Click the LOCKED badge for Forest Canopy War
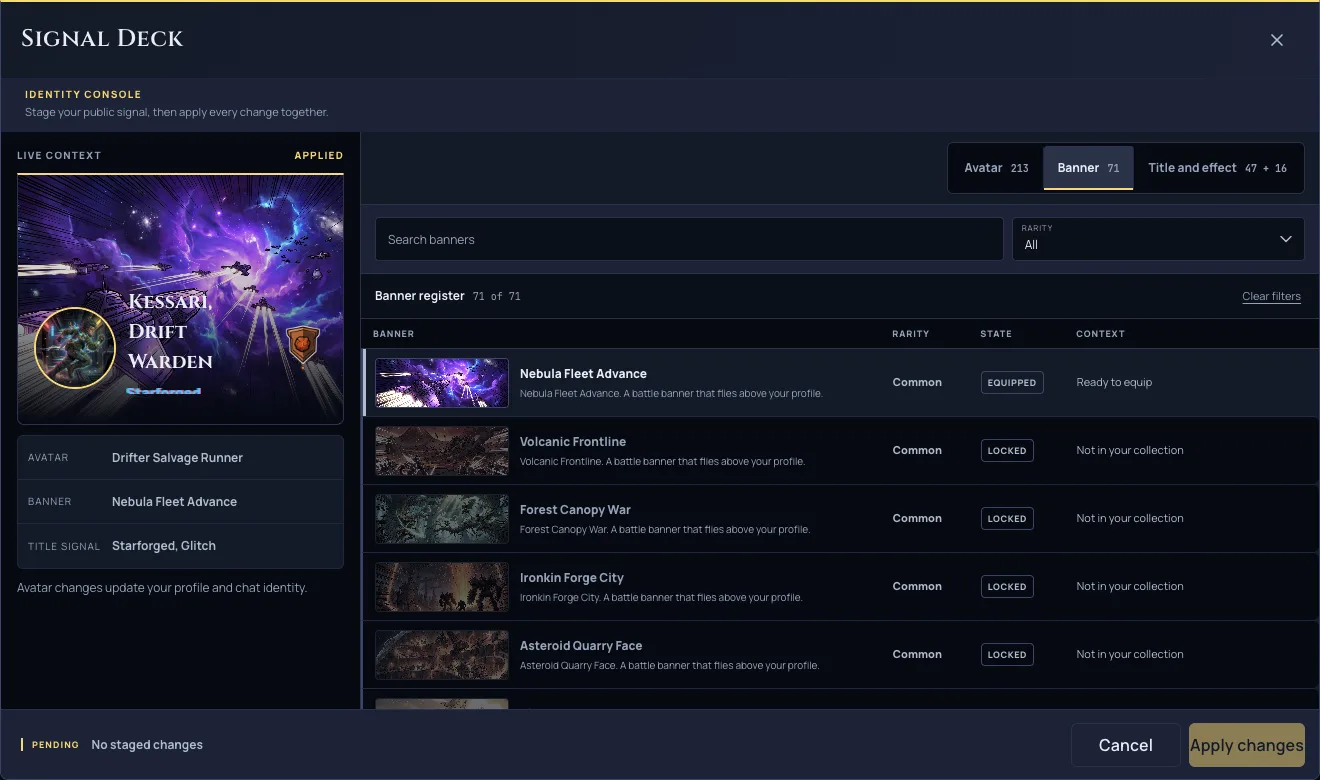The height and width of the screenshot is (780, 1320). (x=1007, y=519)
